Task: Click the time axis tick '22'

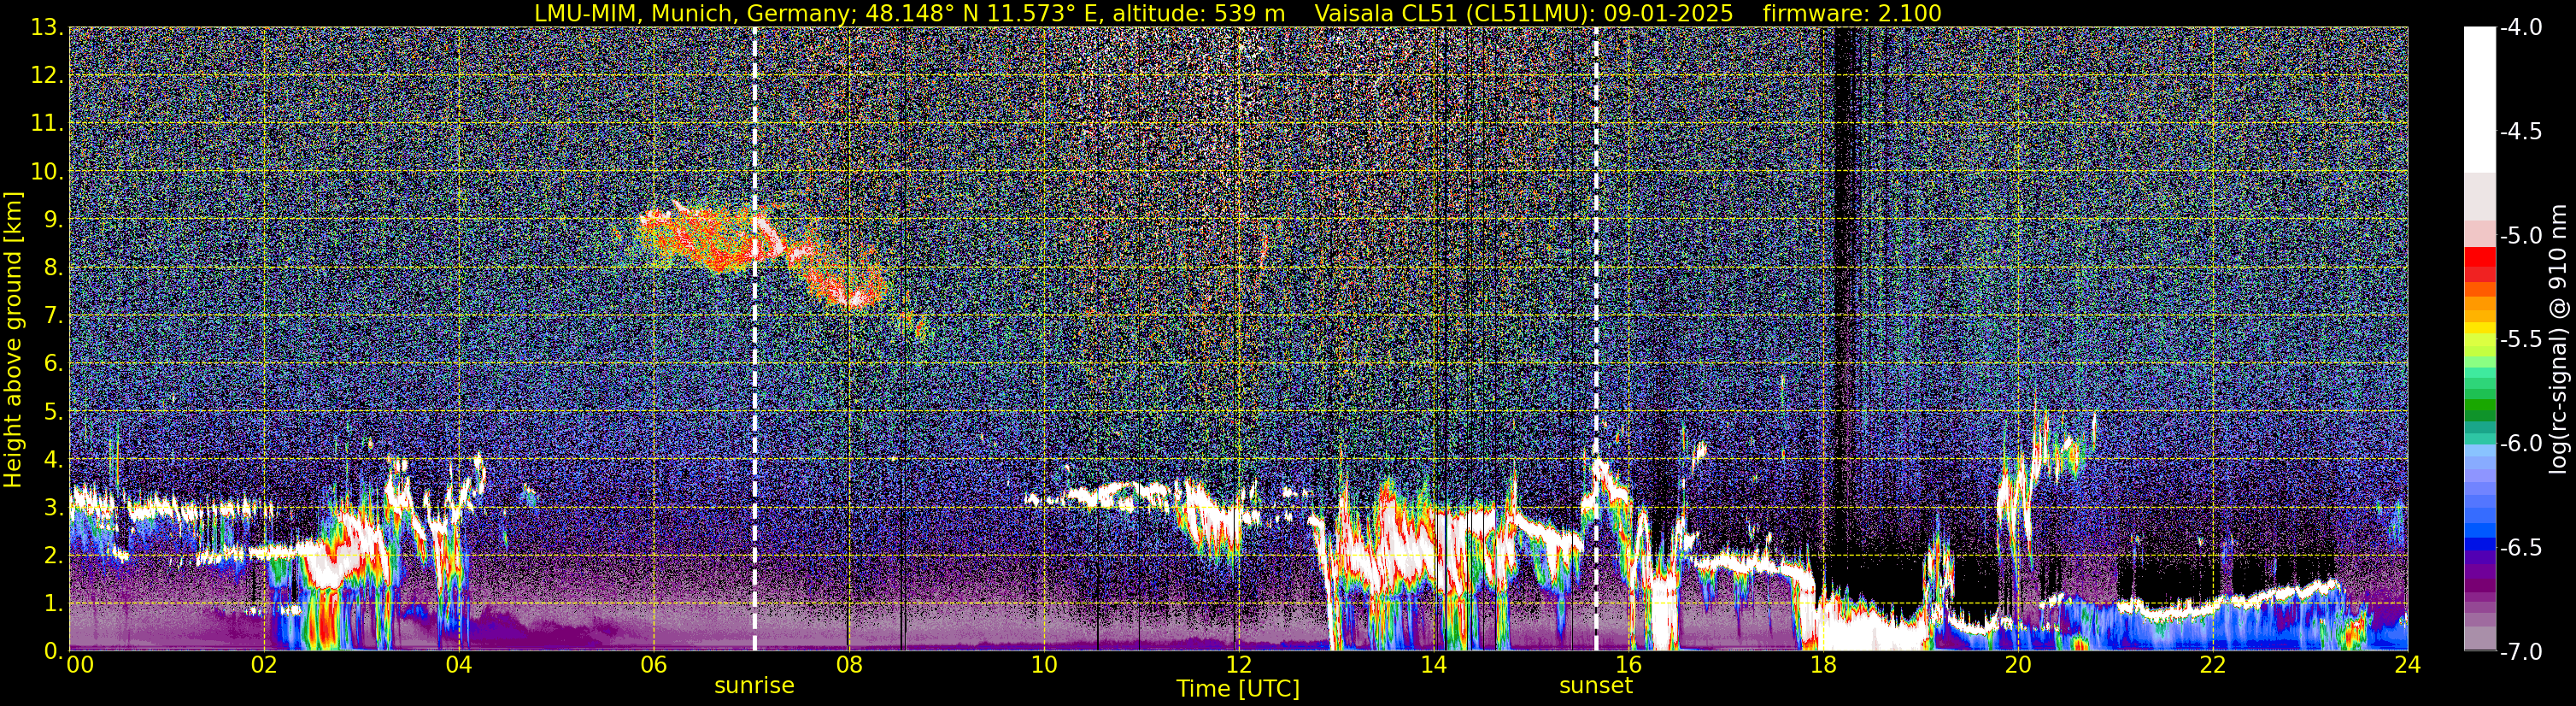Action: pyautogui.click(x=2212, y=665)
